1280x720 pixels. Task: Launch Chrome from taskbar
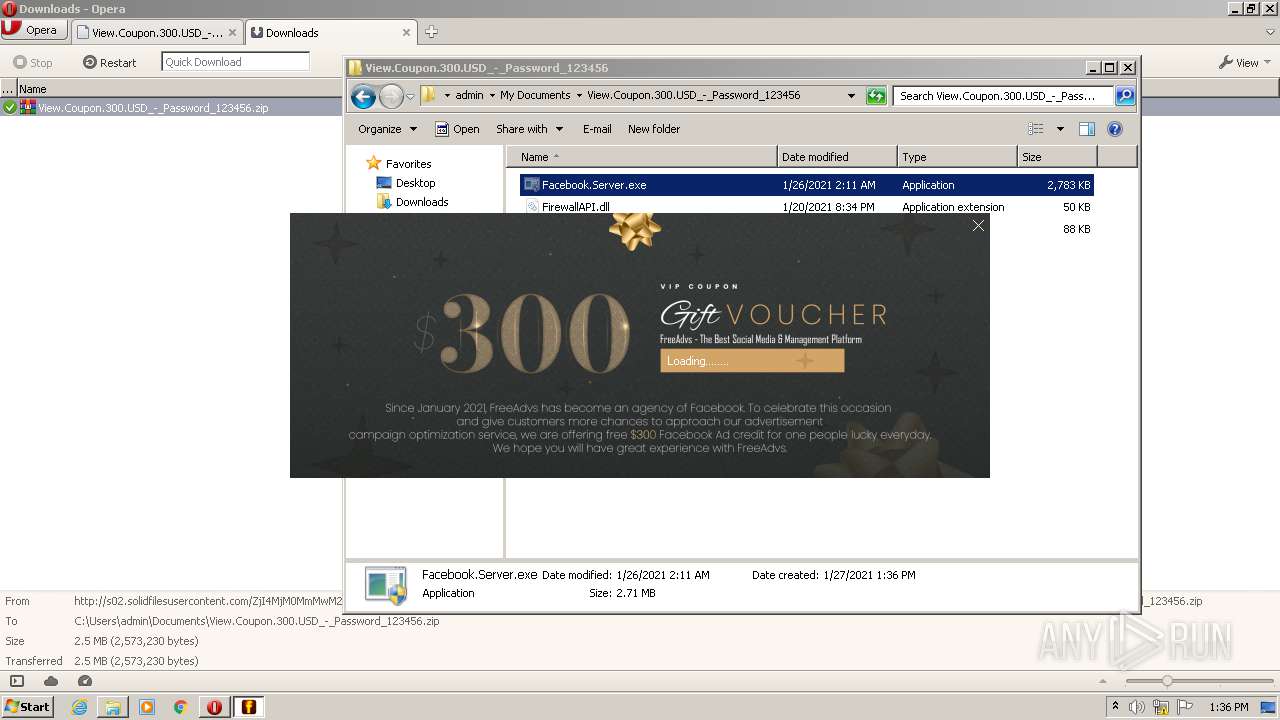click(181, 707)
